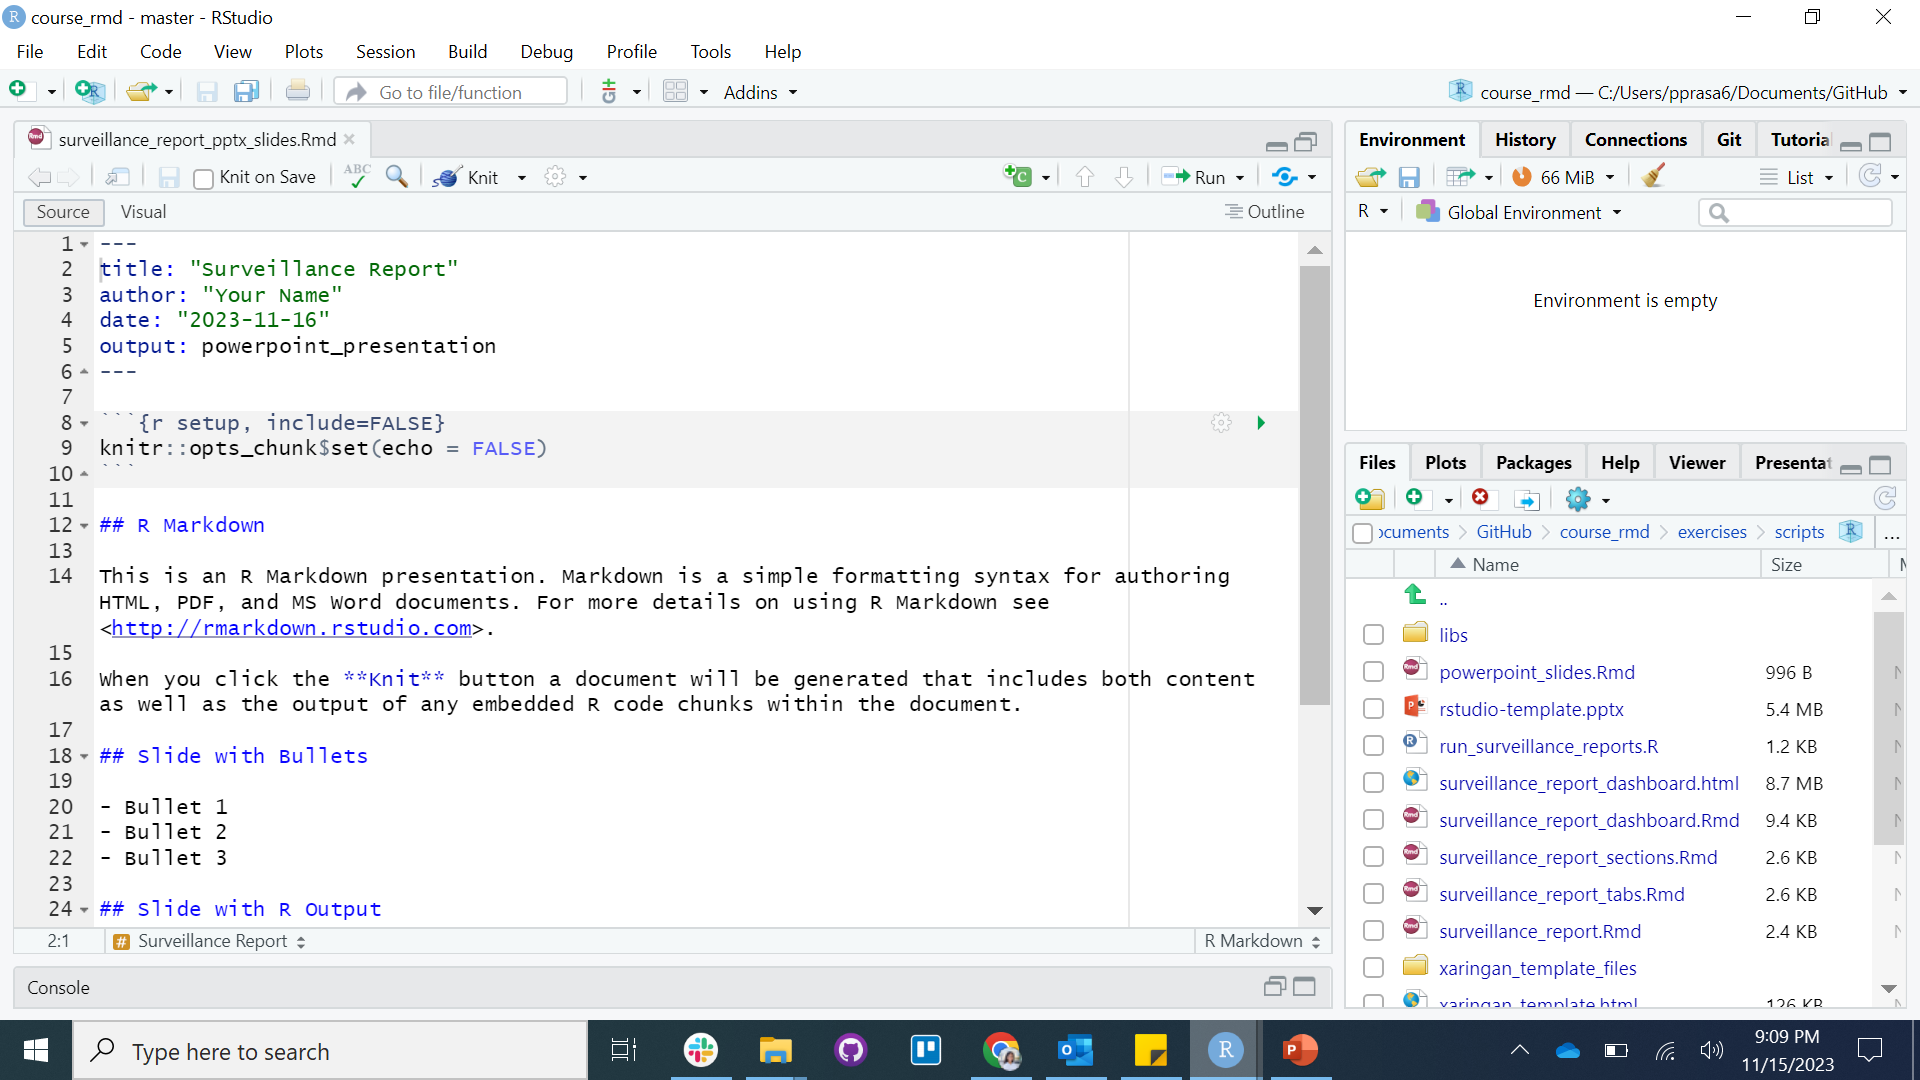Go to previous chunk up arrow icon
1920x1080 pixels.
pos(1085,176)
